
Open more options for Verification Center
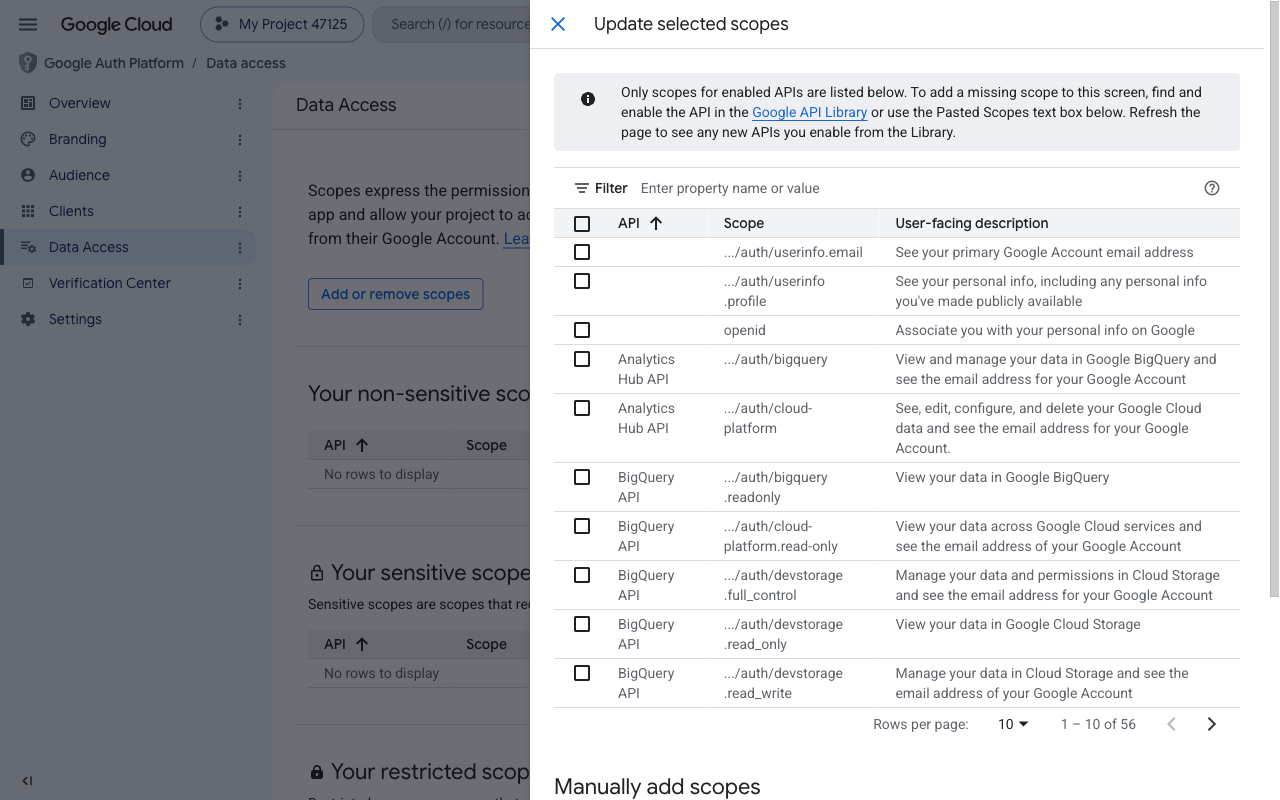click(x=240, y=283)
